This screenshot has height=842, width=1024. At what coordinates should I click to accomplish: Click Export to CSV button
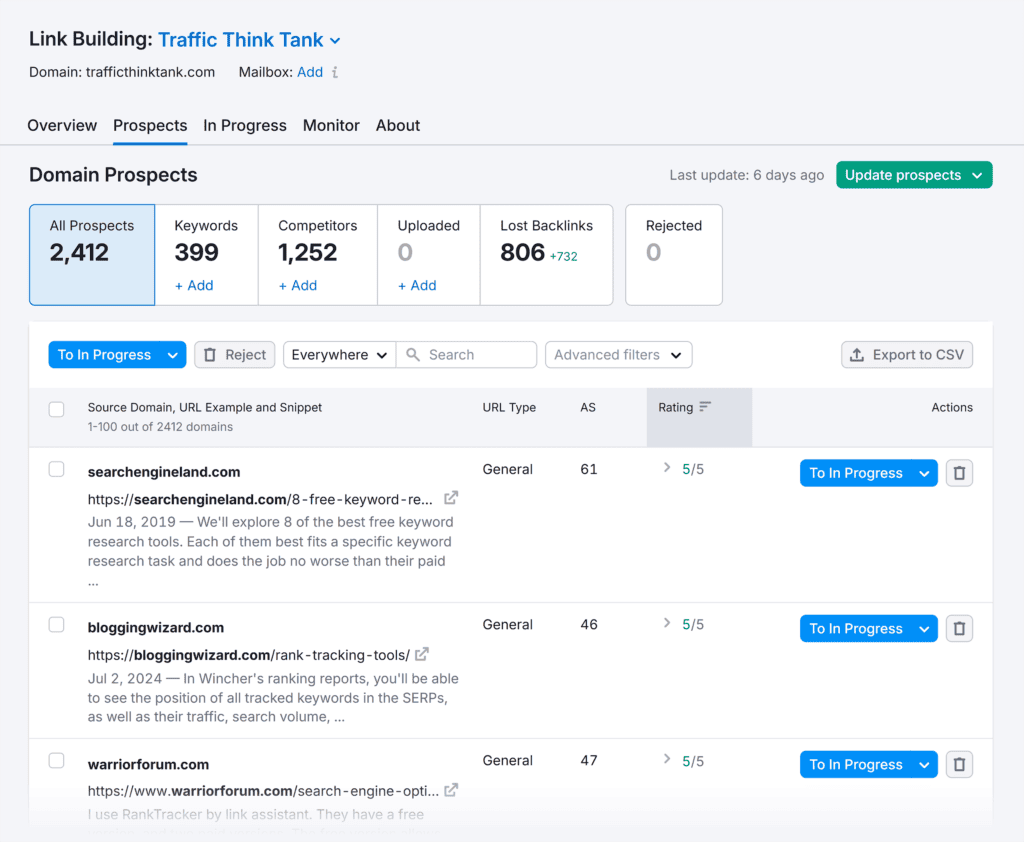tap(907, 355)
